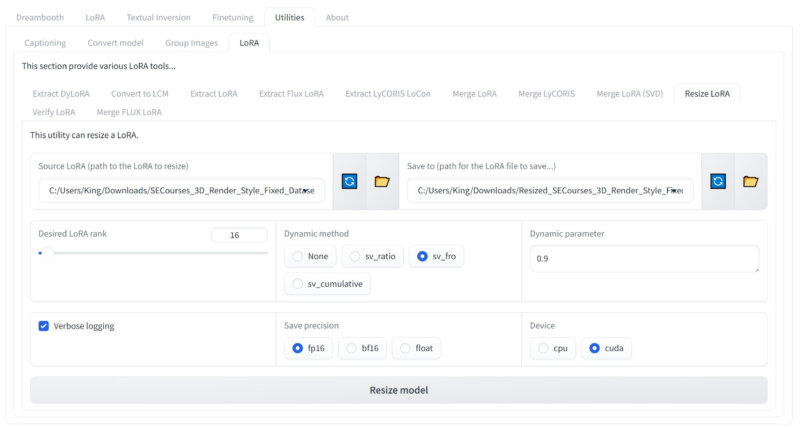The image size is (800, 427).
Task: Click the Dynamic parameter text field
Action: coord(643,258)
